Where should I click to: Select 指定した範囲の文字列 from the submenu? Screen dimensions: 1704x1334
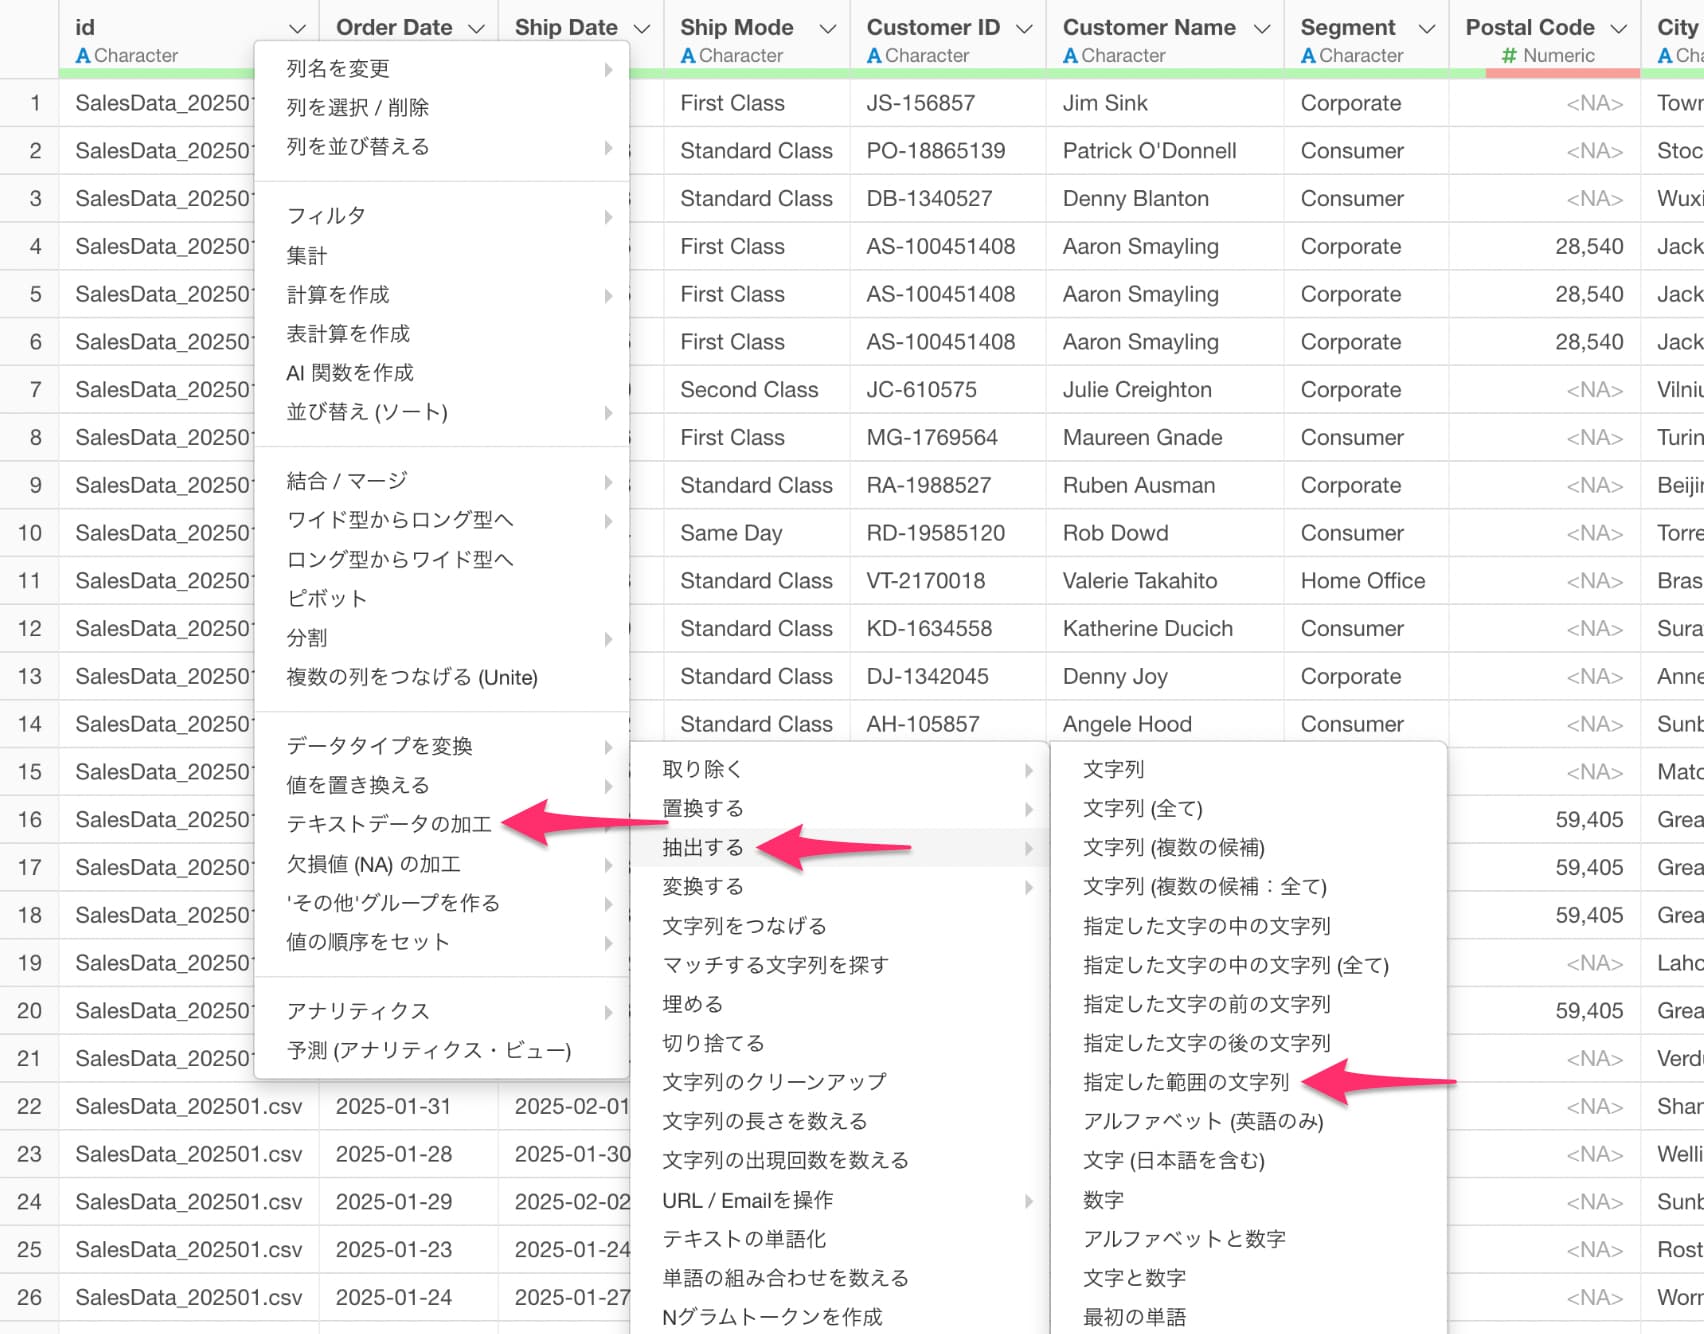coord(1186,1082)
